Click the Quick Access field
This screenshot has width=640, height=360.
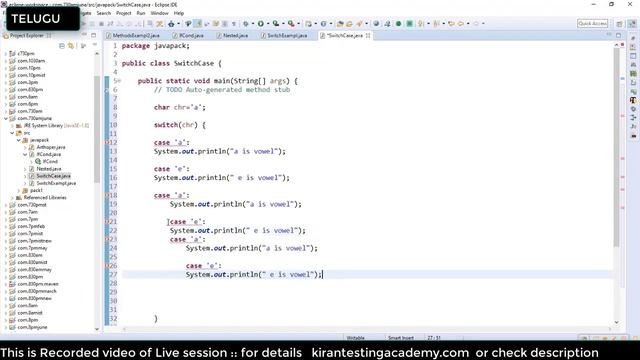593,24
